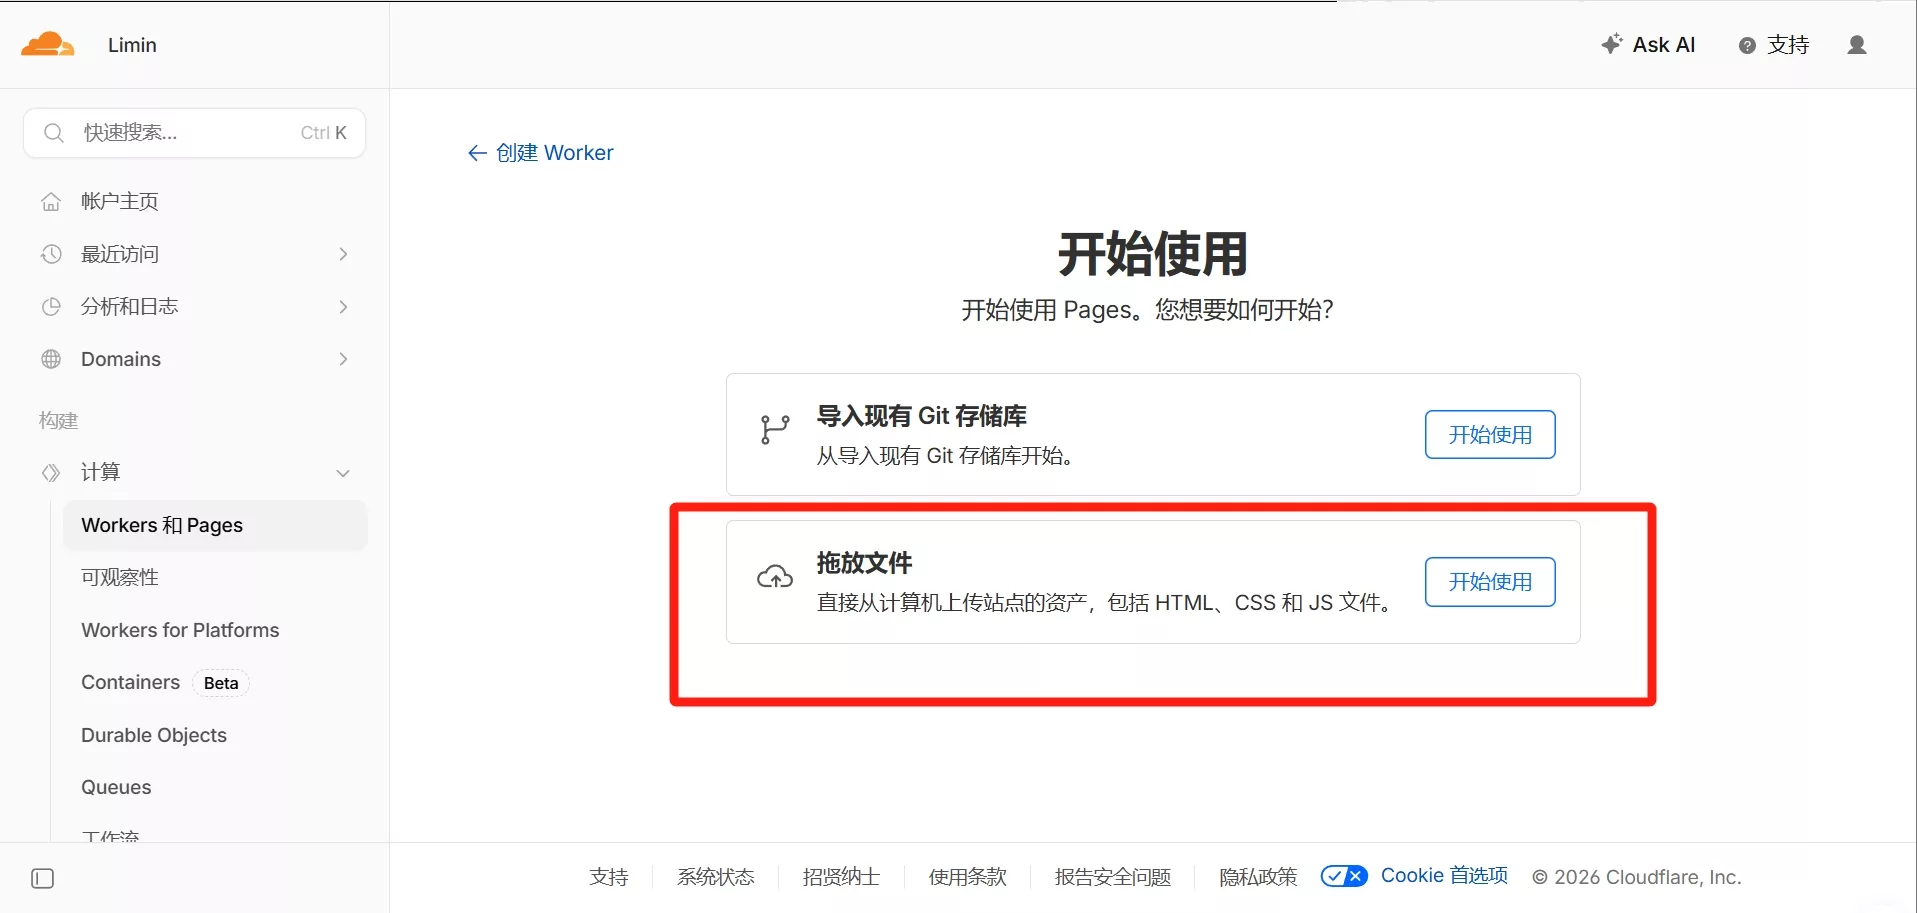Viewport: 1917px width, 913px height.
Task: Select Workers 和 Pages
Action: 215,525
